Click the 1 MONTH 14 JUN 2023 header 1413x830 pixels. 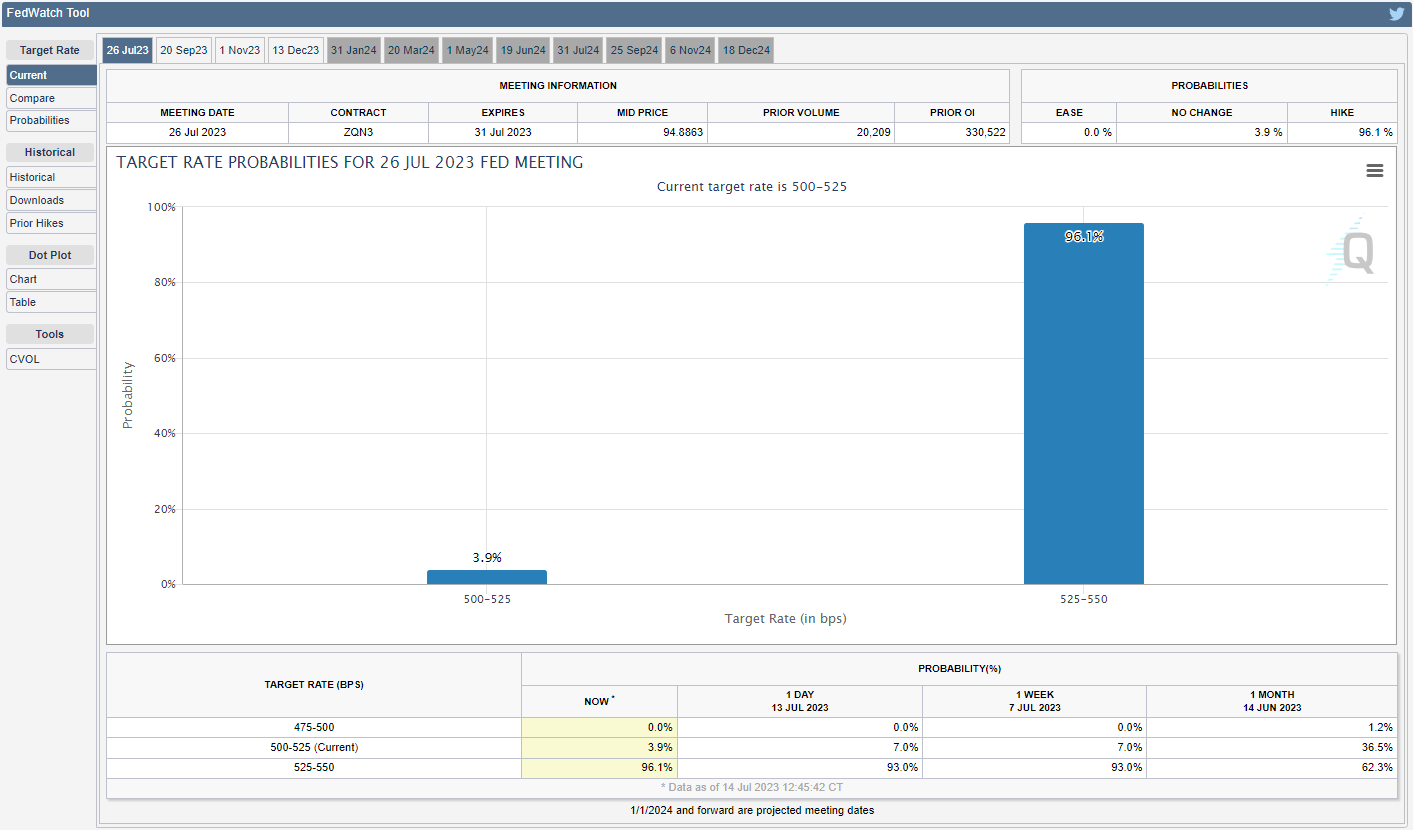(x=1272, y=701)
